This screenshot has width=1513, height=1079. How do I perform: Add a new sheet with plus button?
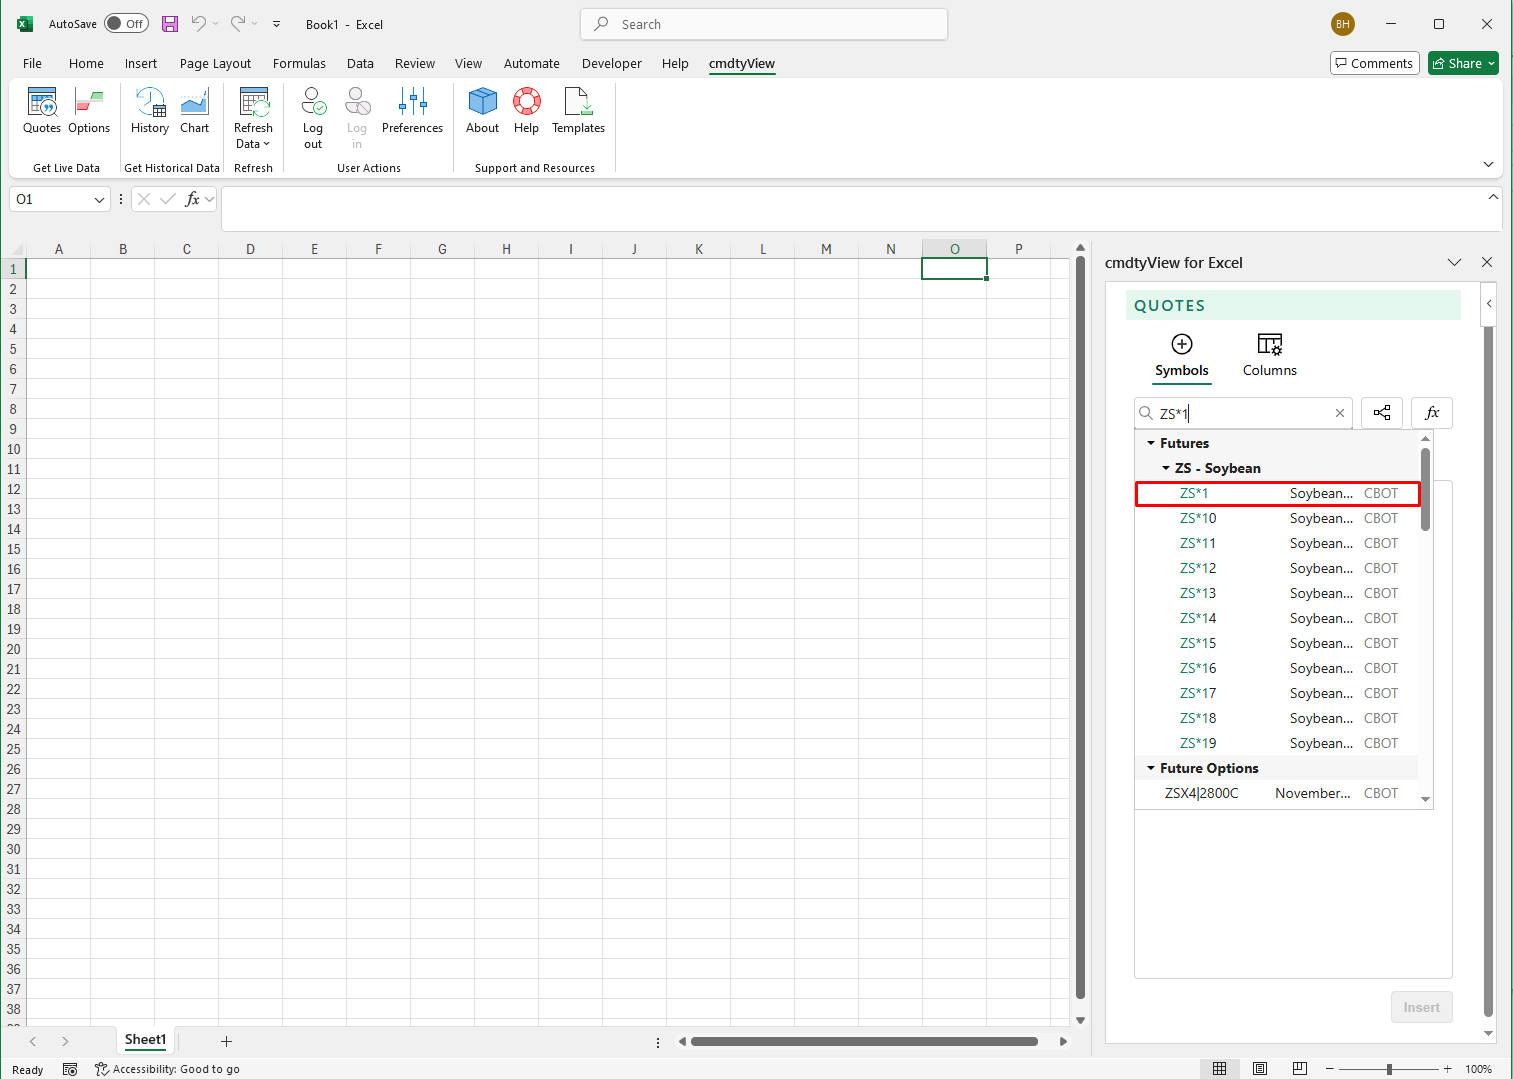point(226,1041)
